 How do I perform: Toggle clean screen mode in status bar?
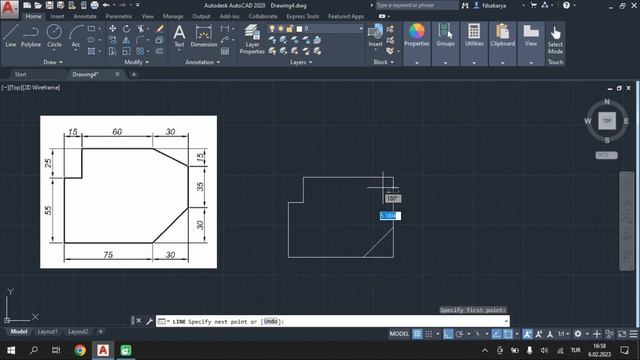(x=622, y=334)
